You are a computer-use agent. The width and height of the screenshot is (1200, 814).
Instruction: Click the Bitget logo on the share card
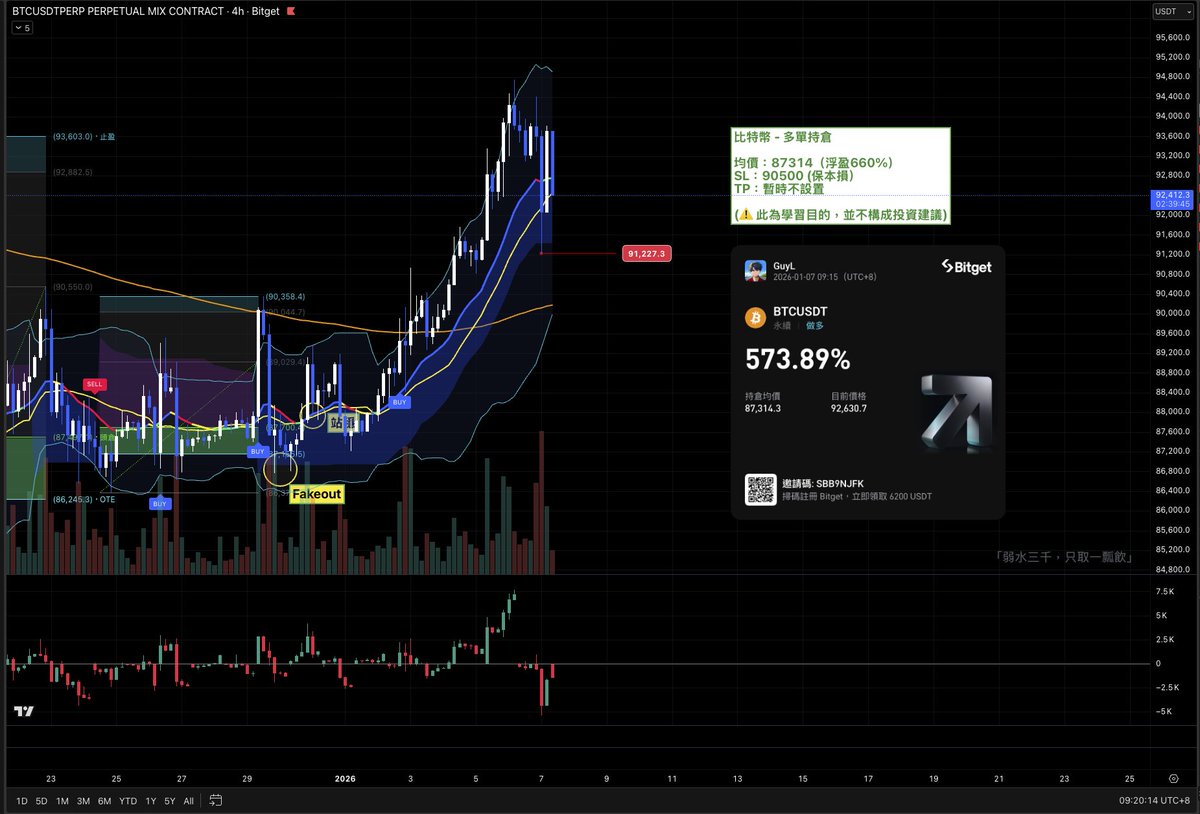966,267
